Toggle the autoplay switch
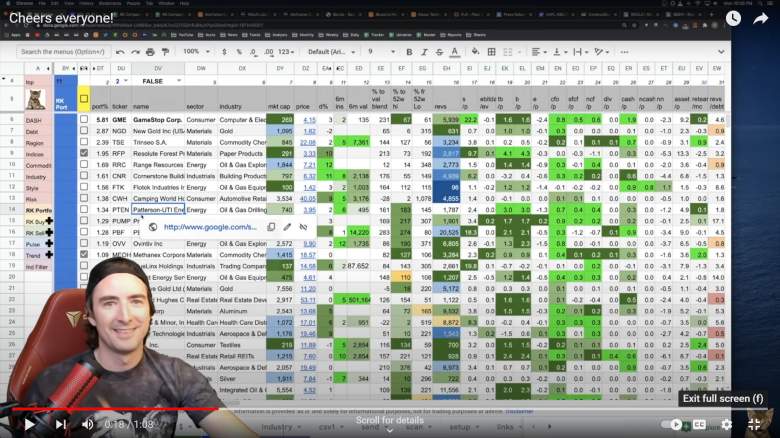780x438 pixels. [x=675, y=424]
